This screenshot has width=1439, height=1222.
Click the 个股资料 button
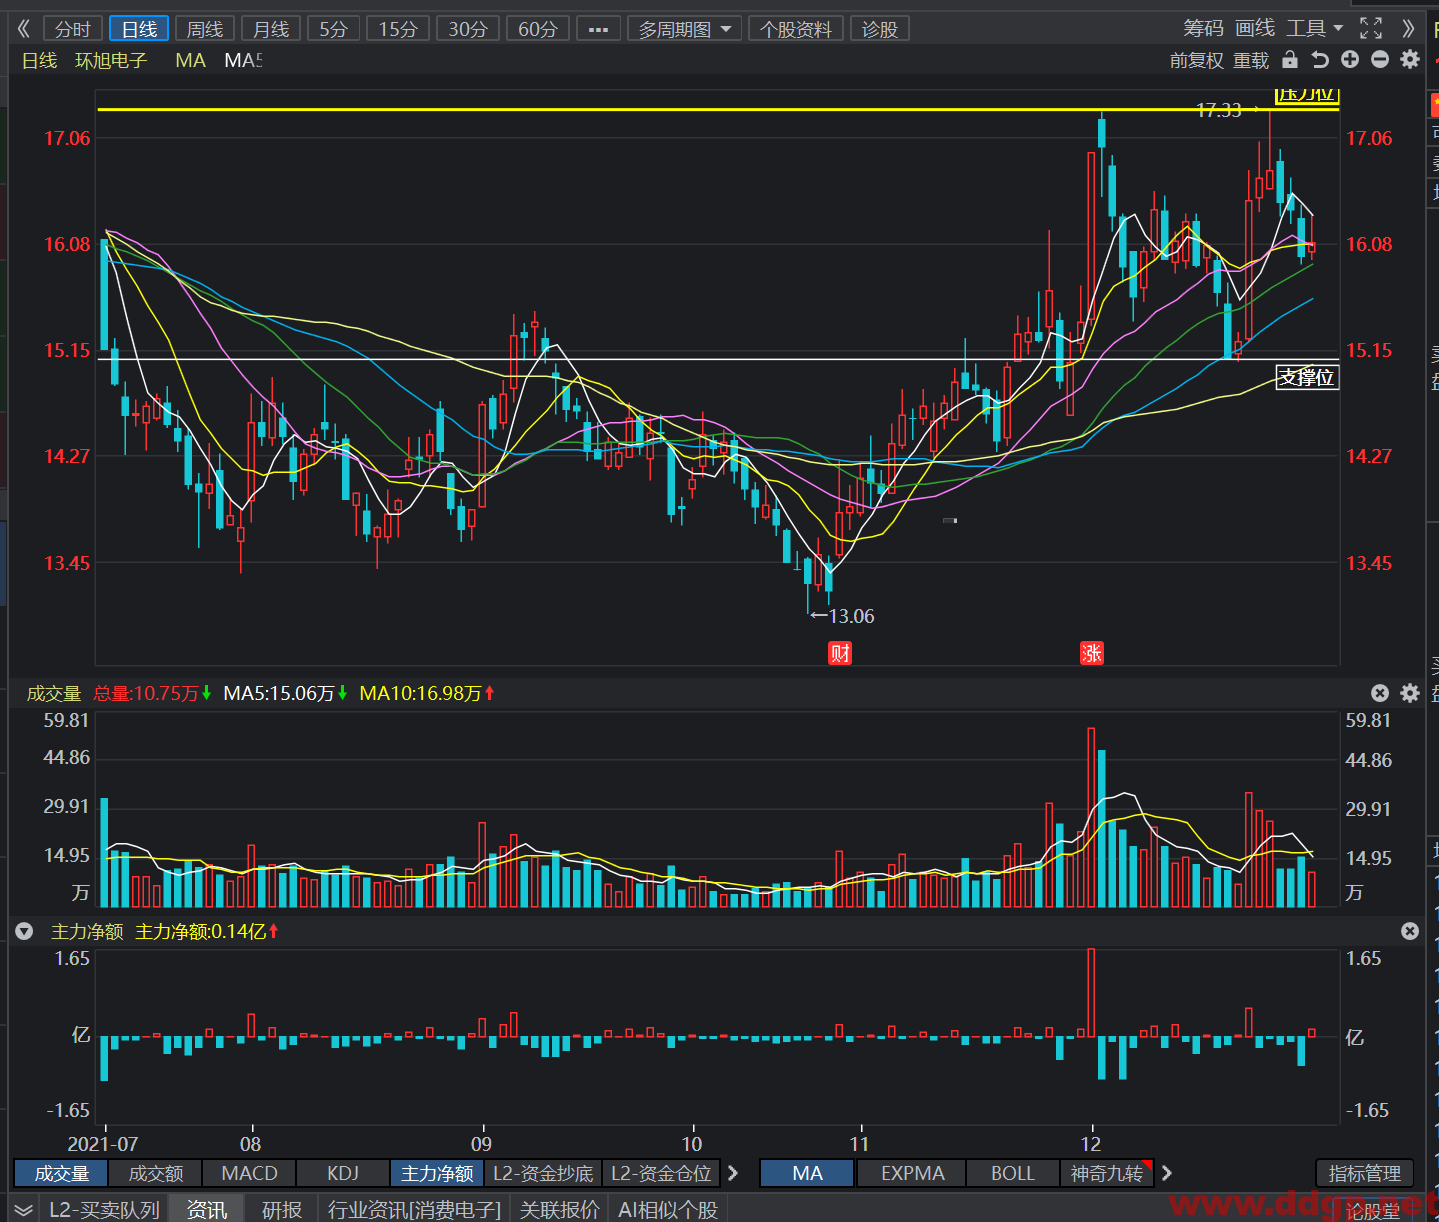tap(796, 29)
